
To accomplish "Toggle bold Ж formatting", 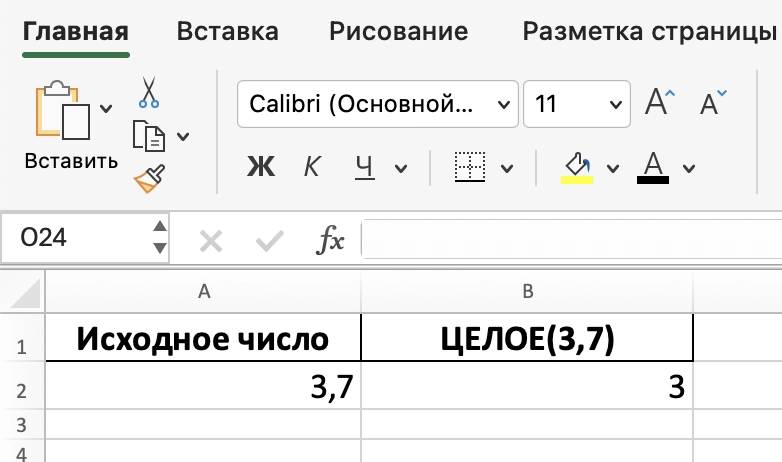I will [x=261, y=166].
